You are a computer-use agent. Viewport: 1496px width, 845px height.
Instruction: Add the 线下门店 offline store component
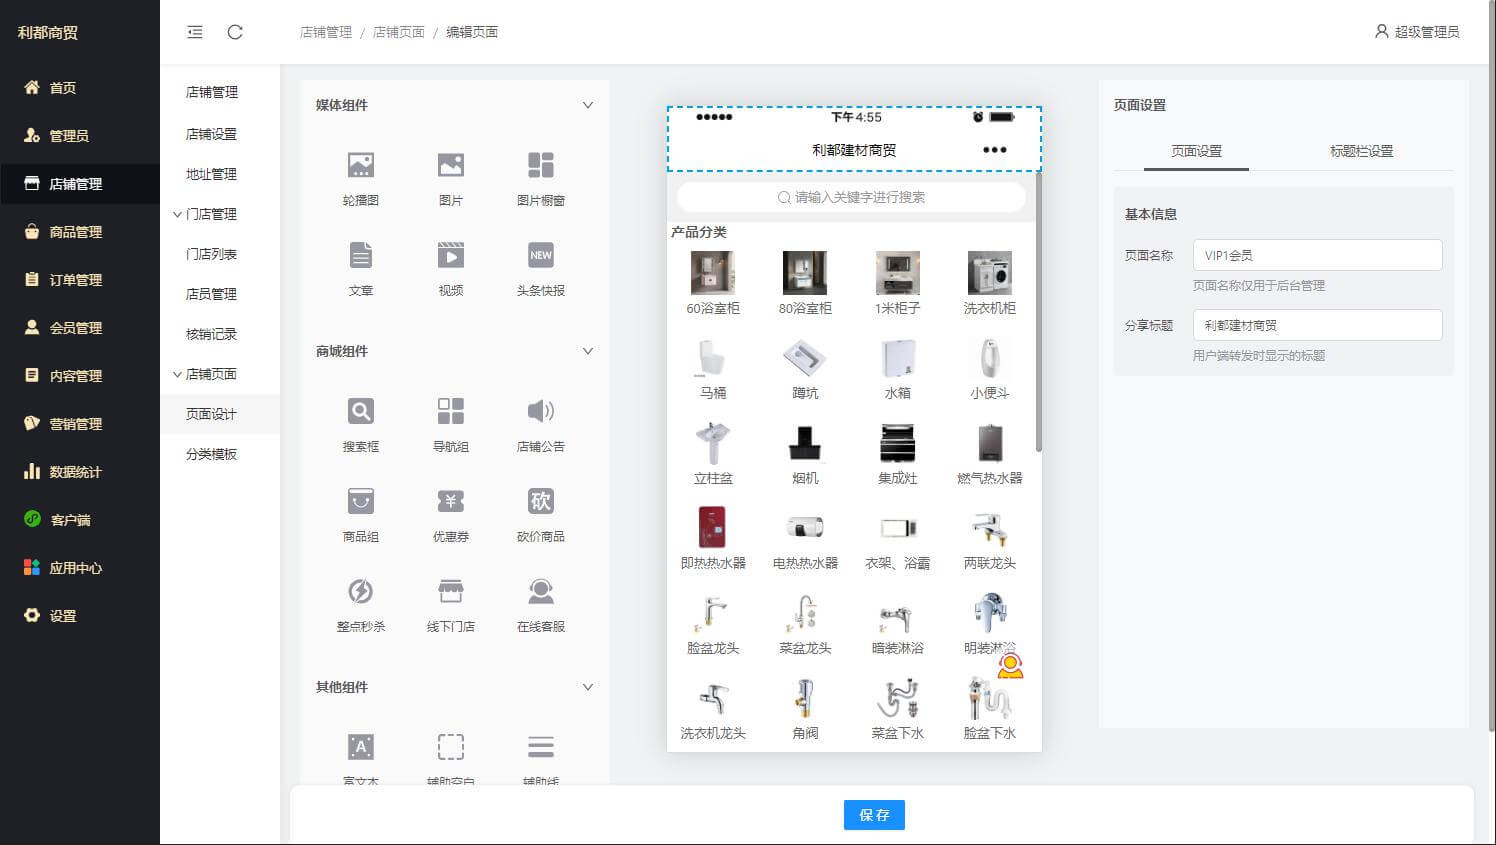450,605
